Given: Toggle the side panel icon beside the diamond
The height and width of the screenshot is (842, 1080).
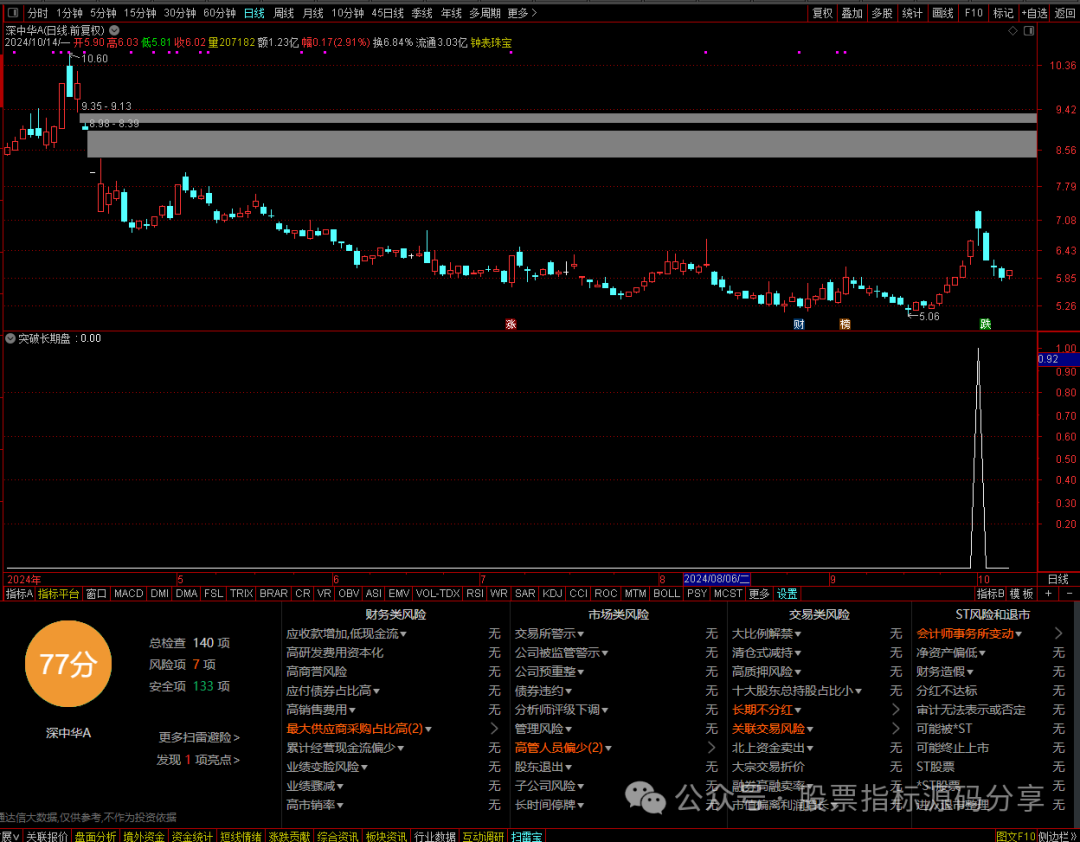Looking at the screenshot, I should (1029, 31).
